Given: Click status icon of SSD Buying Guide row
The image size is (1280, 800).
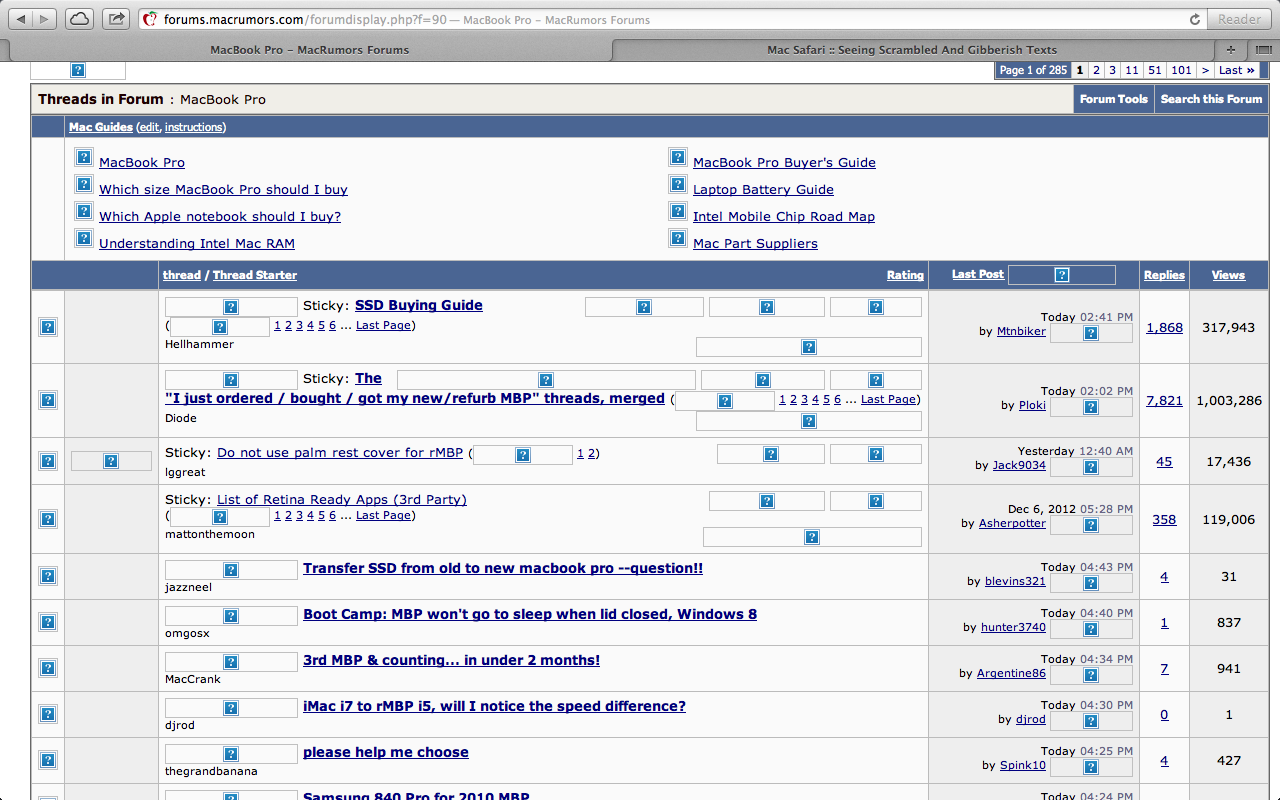Looking at the screenshot, I should click(48, 327).
